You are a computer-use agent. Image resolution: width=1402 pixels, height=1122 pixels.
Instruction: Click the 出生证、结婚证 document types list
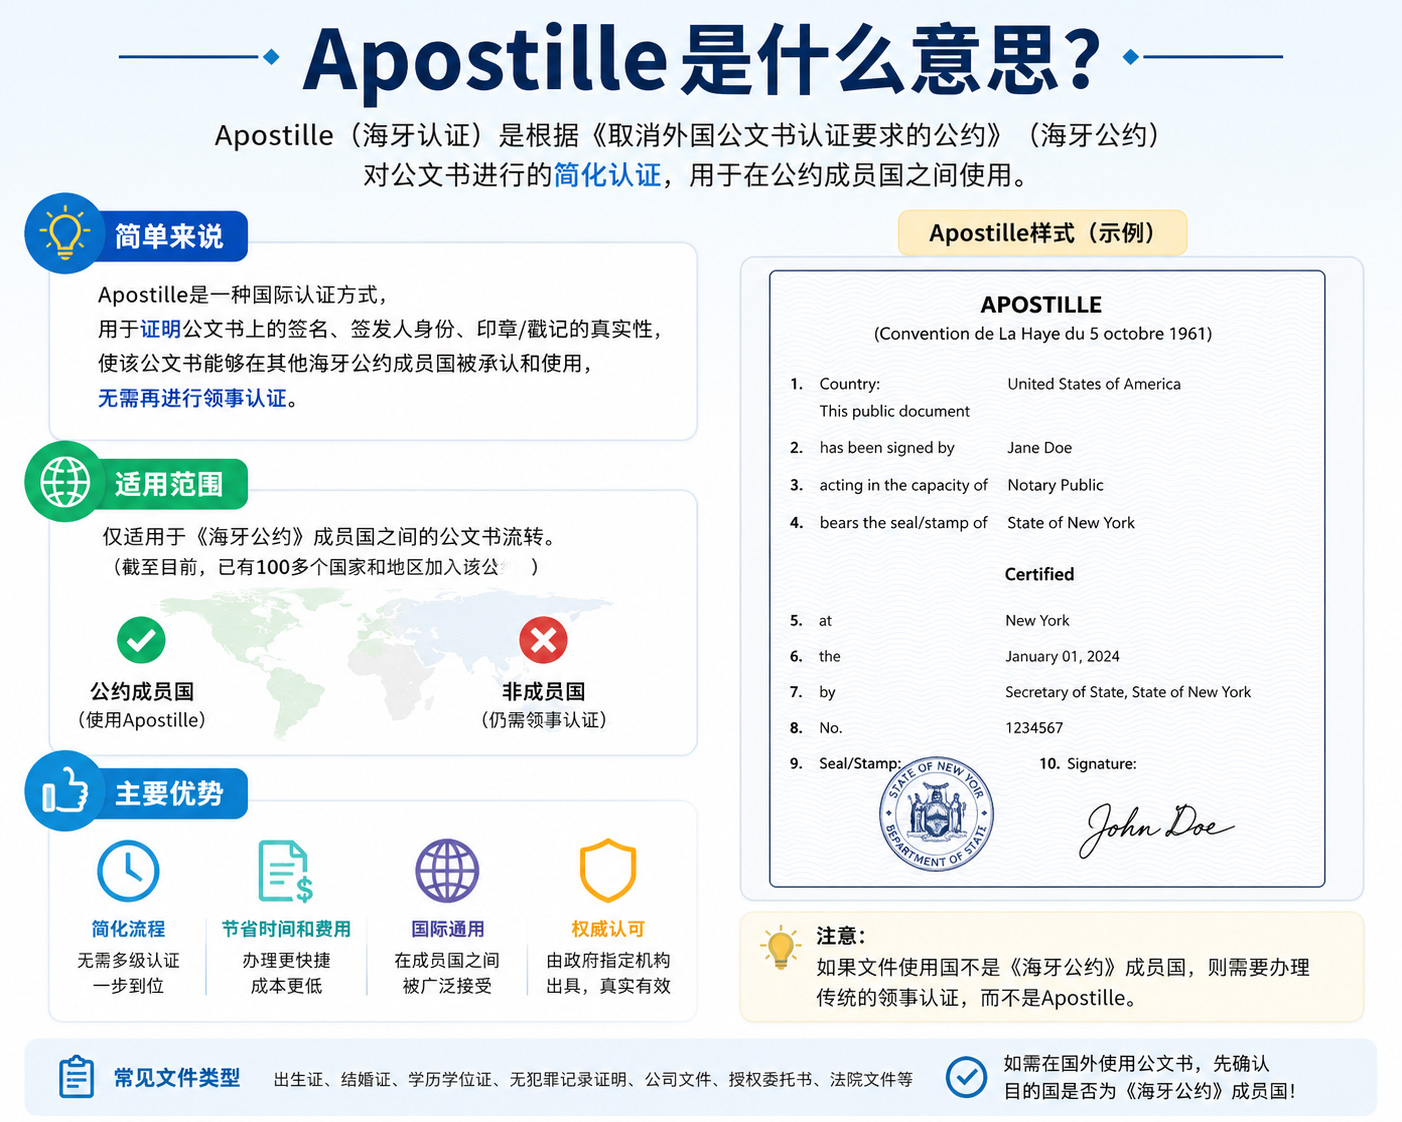(x=593, y=1079)
